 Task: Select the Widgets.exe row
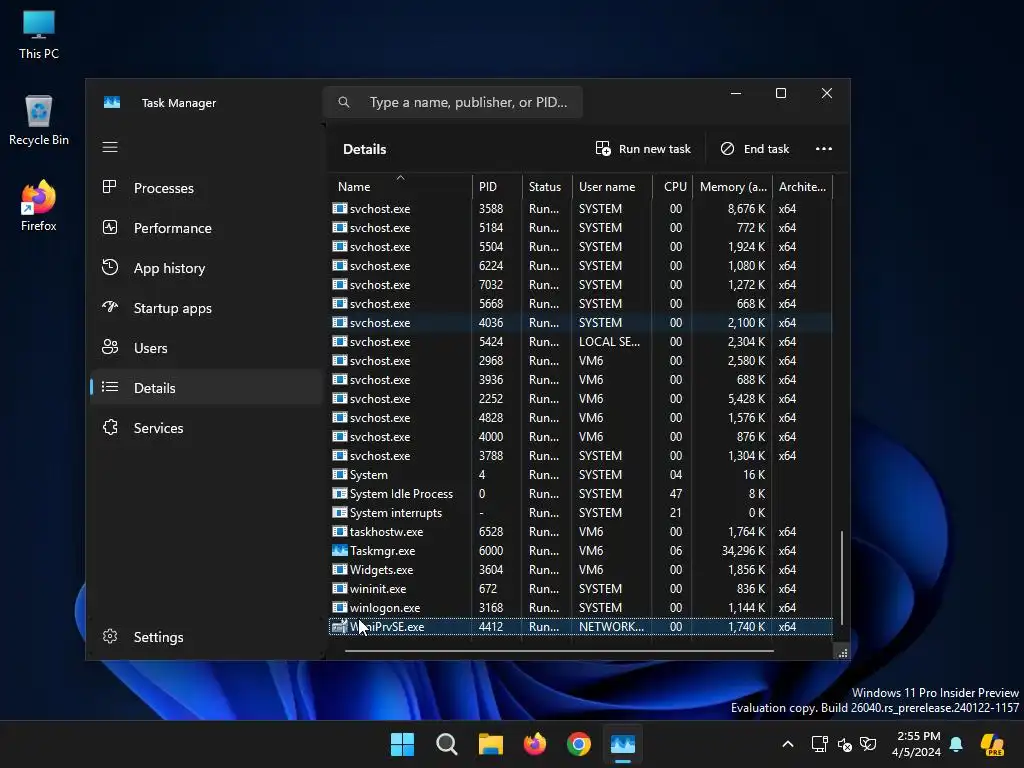tap(581, 569)
